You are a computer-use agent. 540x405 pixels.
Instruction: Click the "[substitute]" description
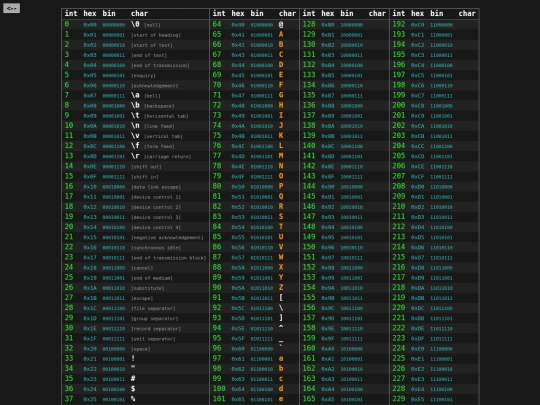click(147, 288)
